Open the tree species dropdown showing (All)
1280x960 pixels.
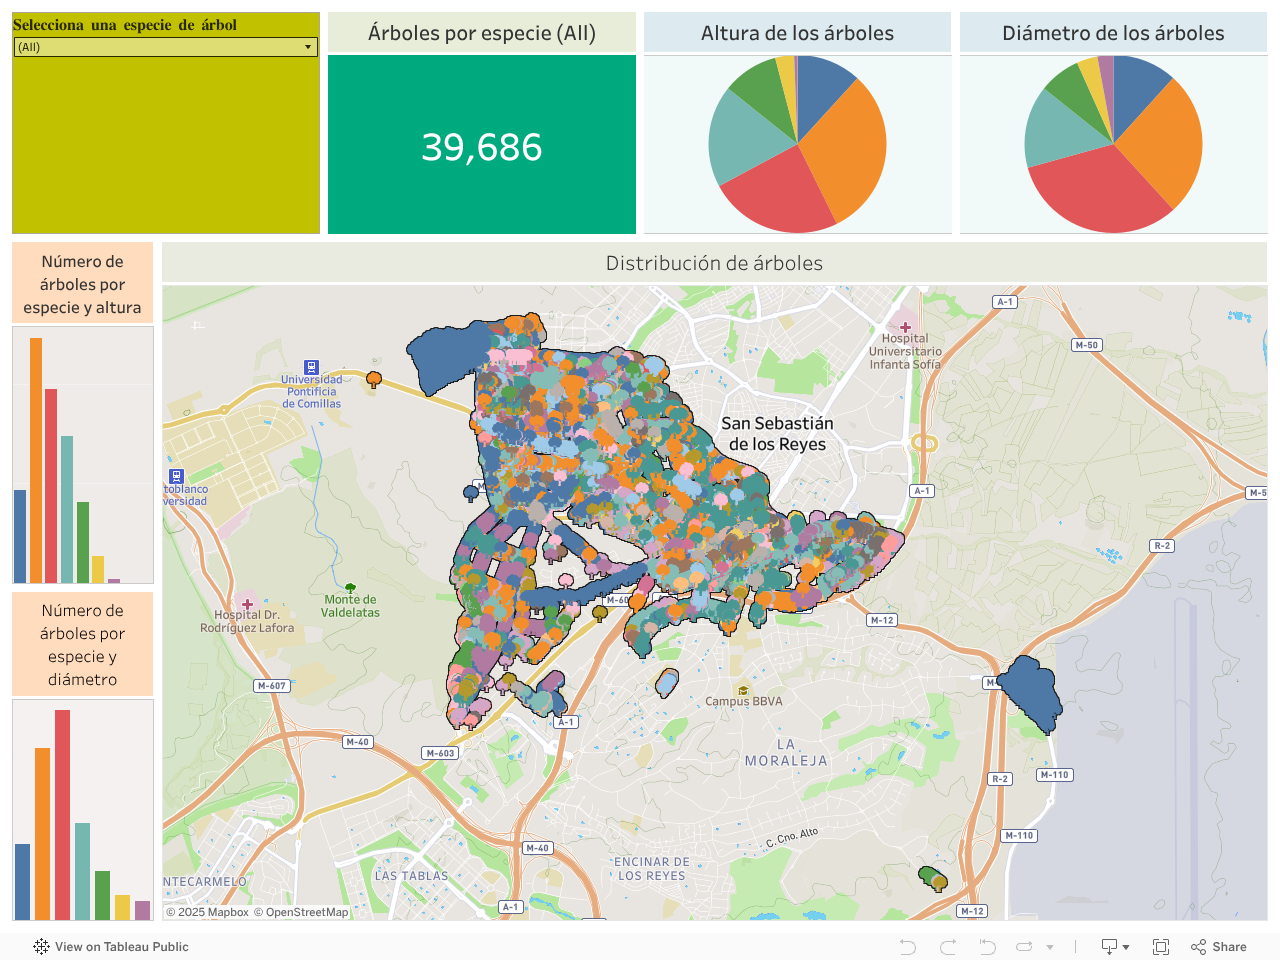tap(165, 47)
